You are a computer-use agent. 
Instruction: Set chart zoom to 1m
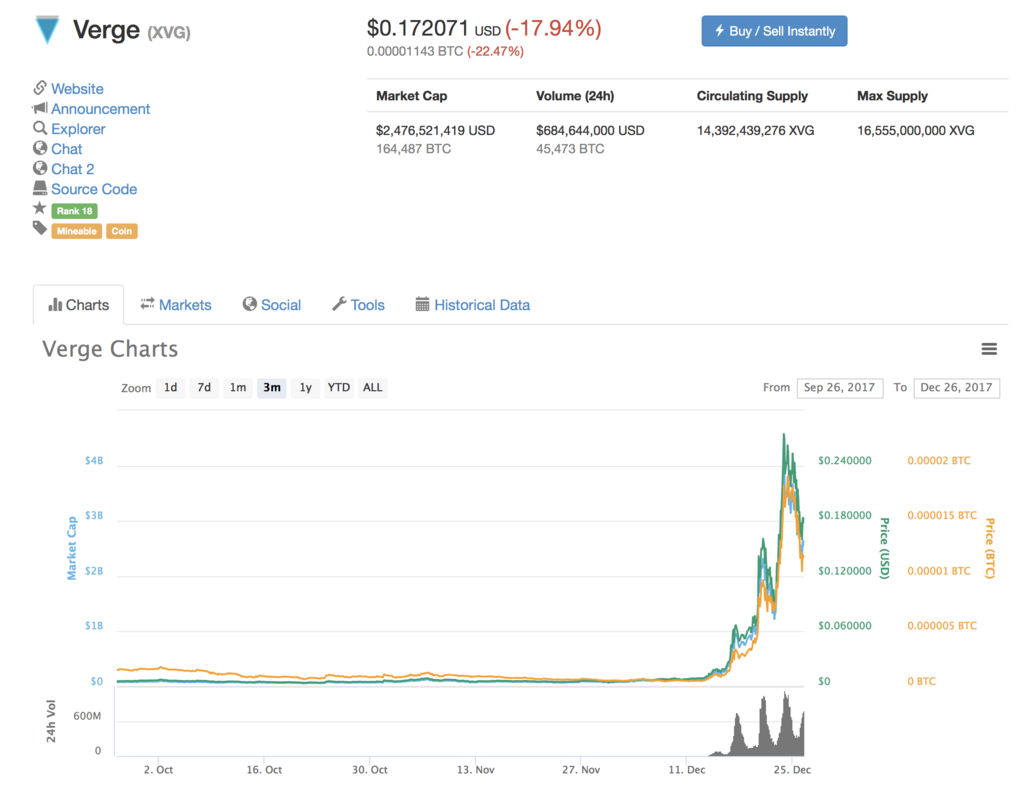click(x=238, y=388)
